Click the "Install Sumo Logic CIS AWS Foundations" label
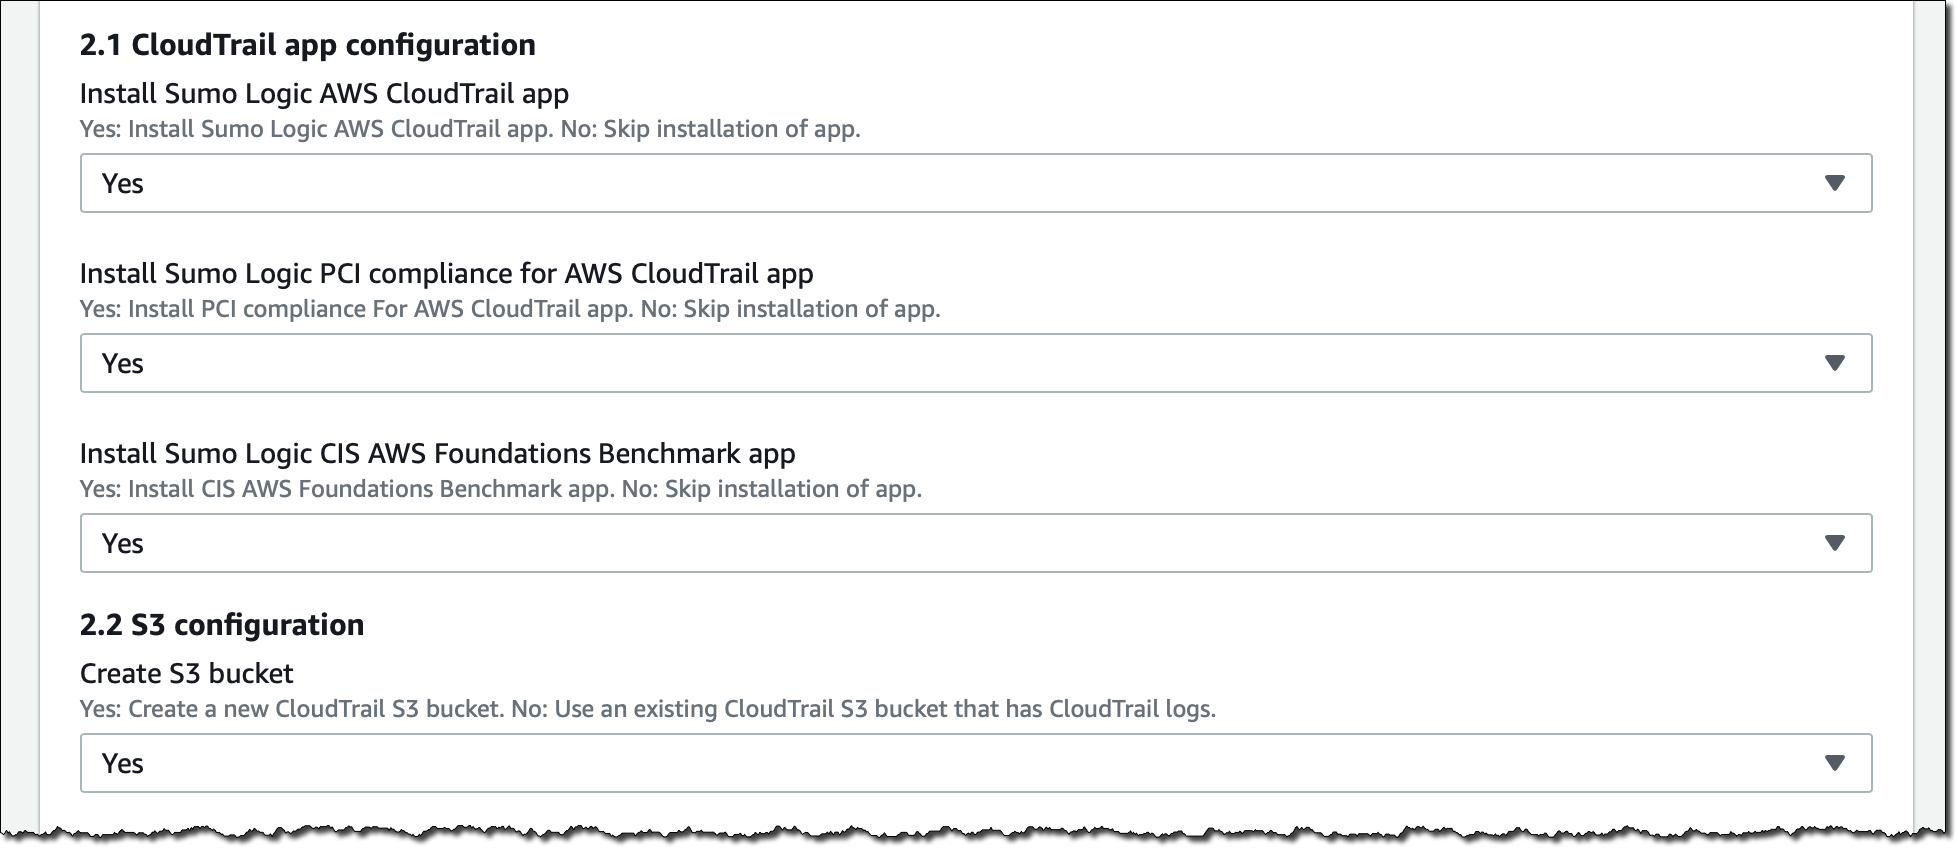The height and width of the screenshot is (848, 1956). [437, 454]
